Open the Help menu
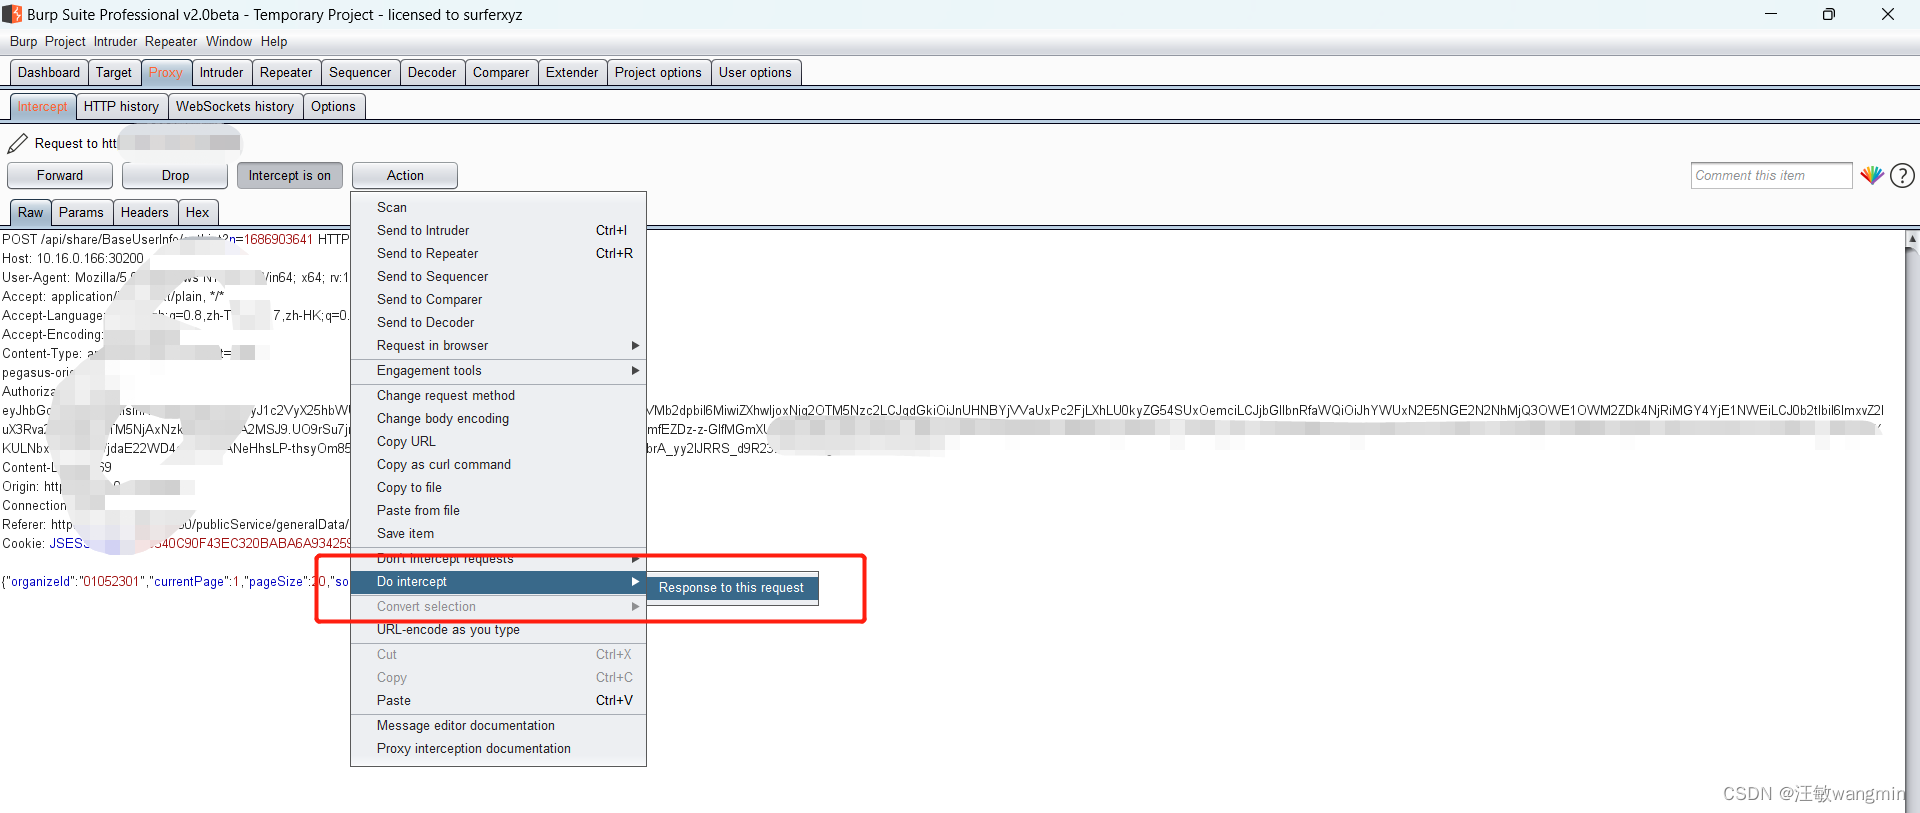 tap(274, 41)
